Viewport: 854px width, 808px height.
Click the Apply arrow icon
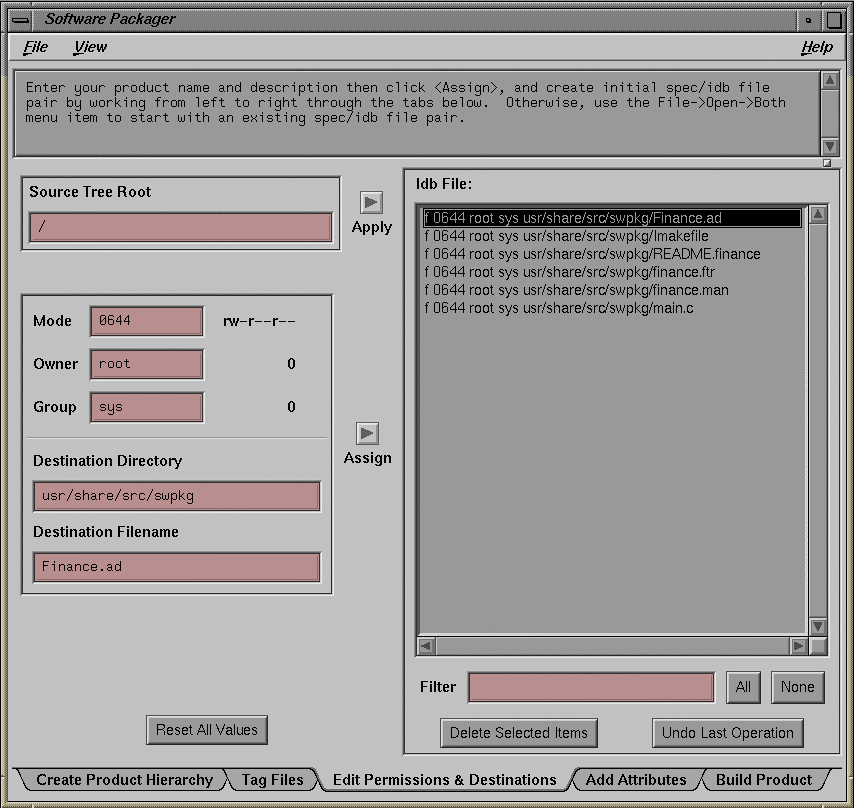[x=371, y=202]
